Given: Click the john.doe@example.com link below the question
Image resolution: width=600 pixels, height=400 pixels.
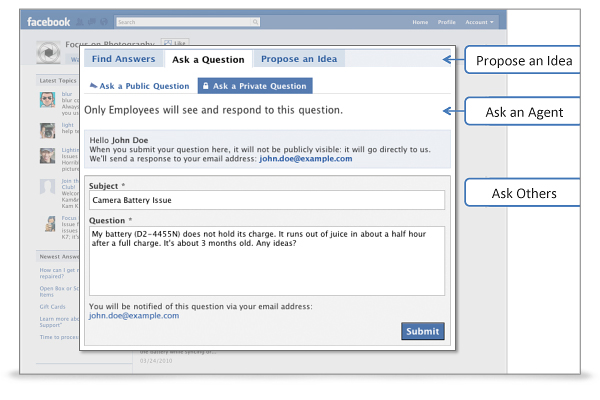Looking at the screenshot, I should 134,315.
